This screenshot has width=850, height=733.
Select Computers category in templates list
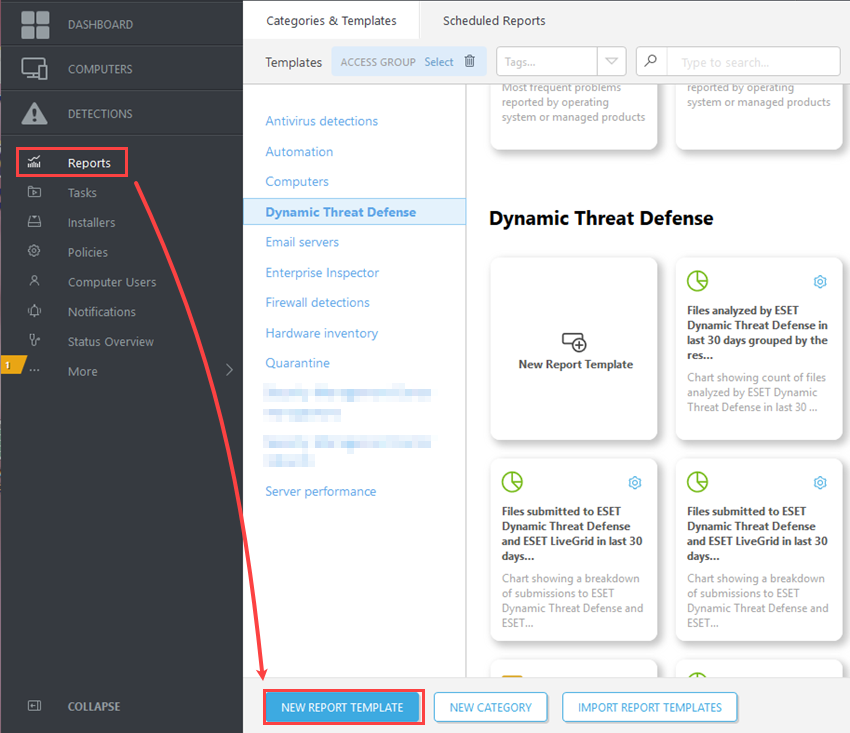pos(297,182)
